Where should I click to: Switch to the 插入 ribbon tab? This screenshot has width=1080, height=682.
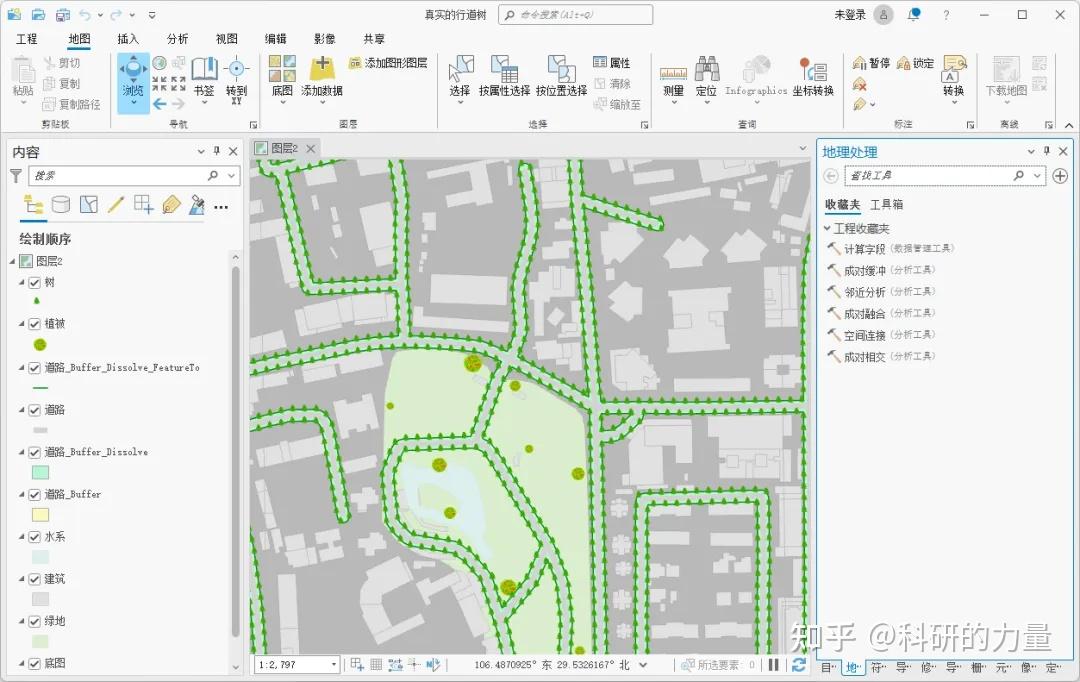pos(127,39)
